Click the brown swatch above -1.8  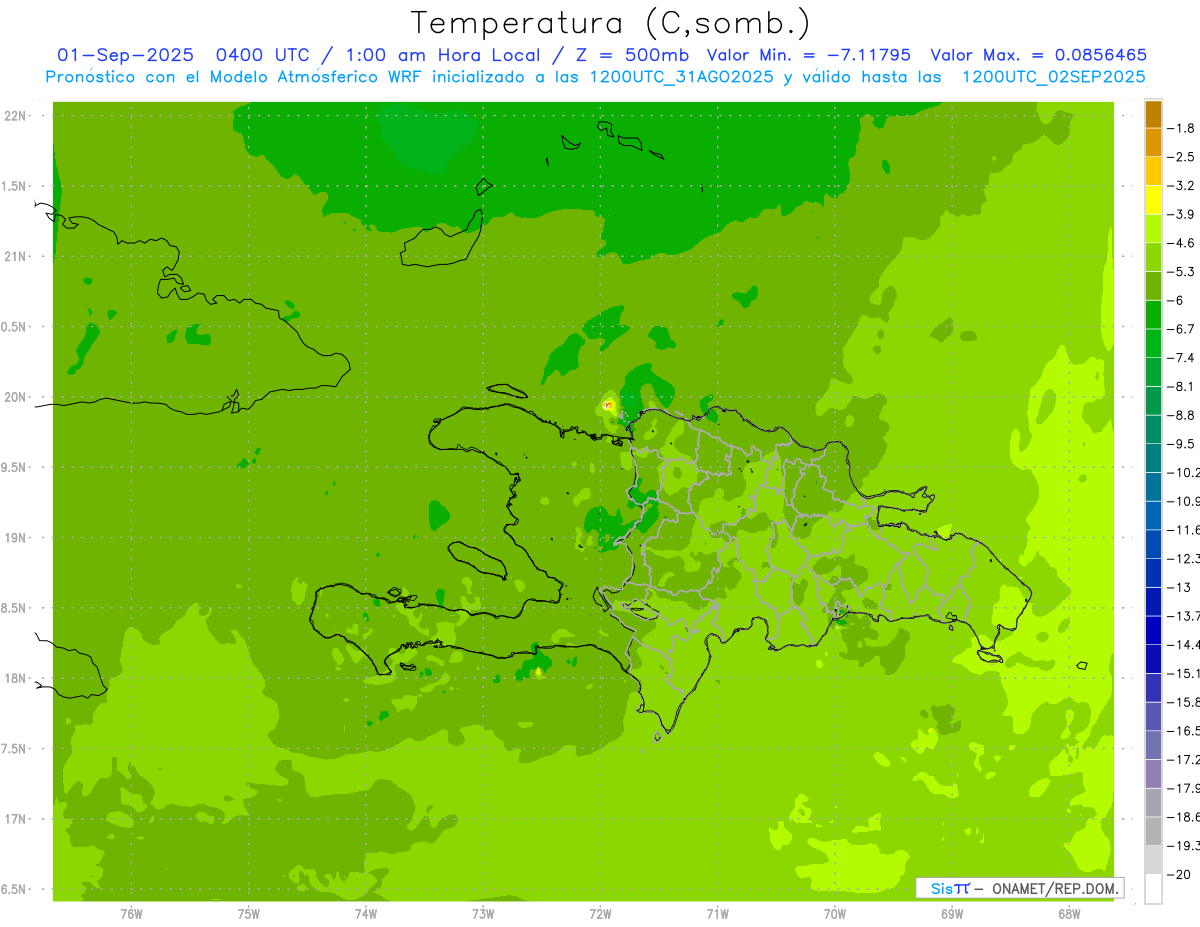tap(1153, 114)
